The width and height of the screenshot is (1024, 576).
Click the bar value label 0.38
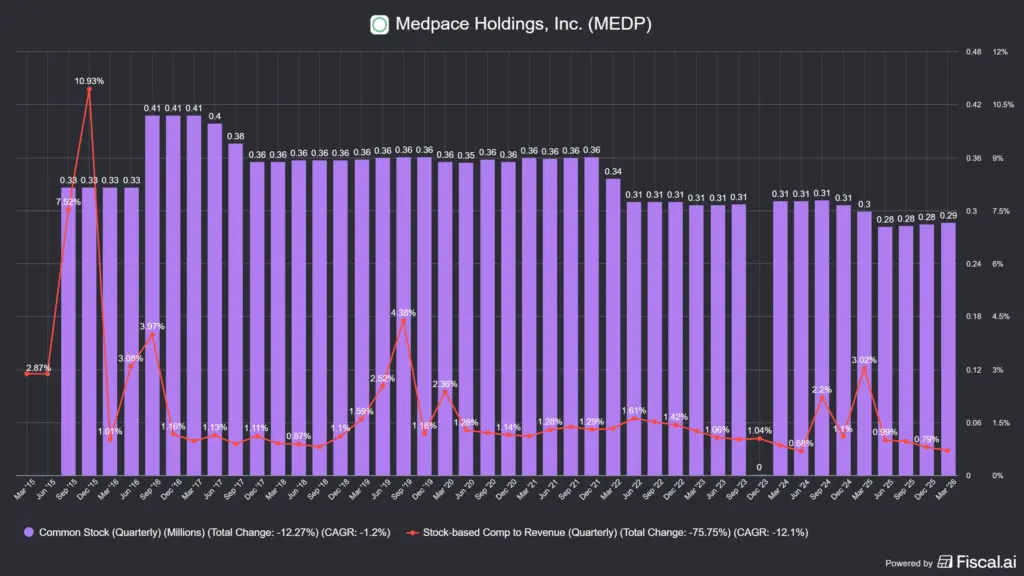click(x=235, y=136)
